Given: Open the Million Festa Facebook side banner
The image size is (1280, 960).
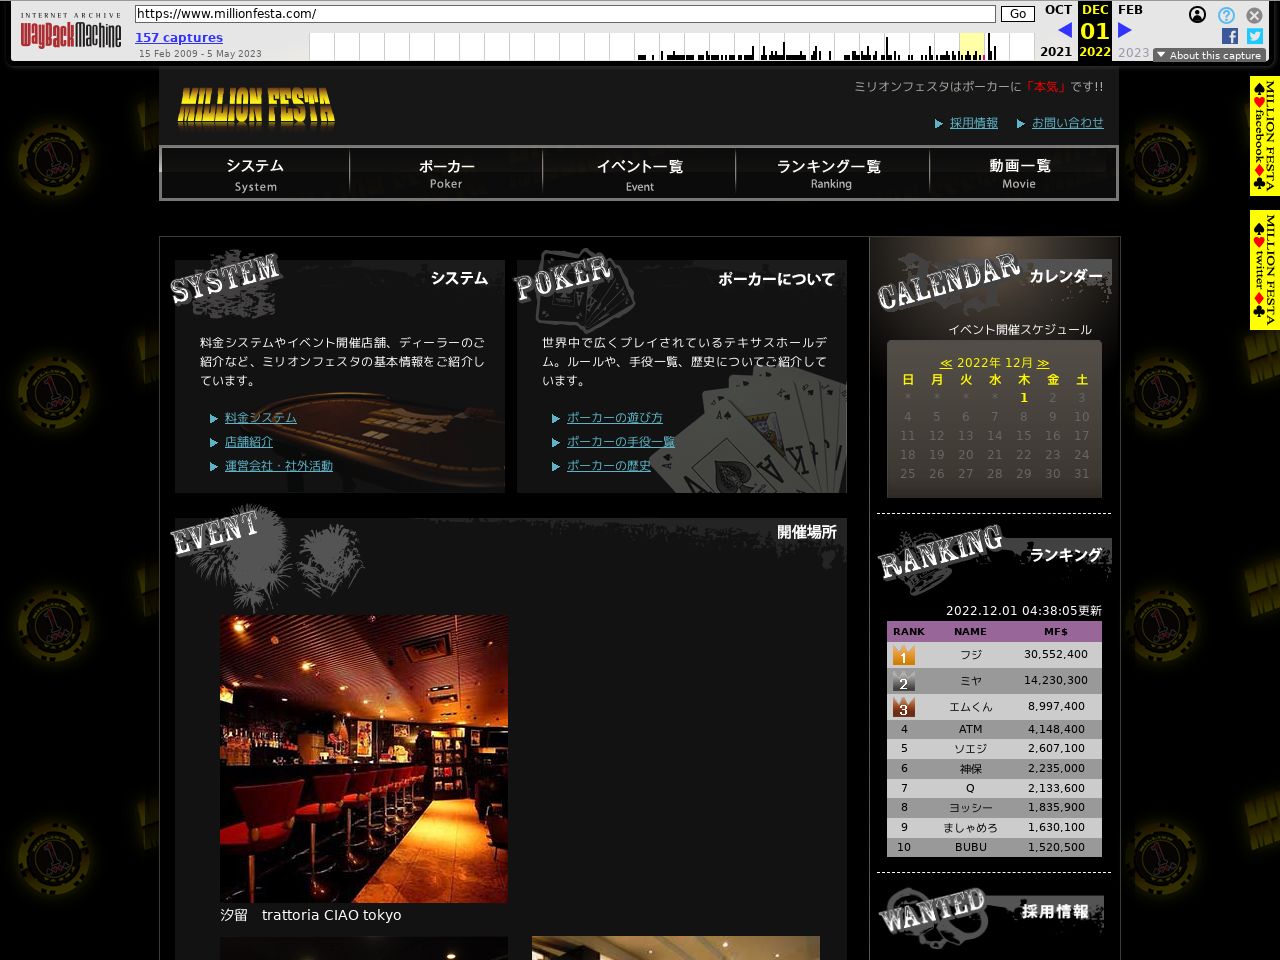Looking at the screenshot, I should pyautogui.click(x=1264, y=135).
